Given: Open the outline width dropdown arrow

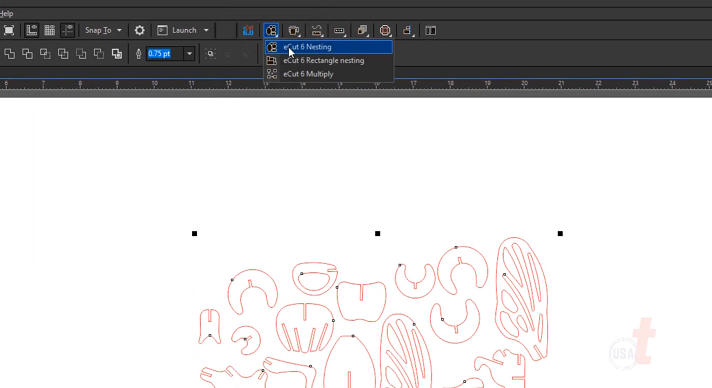Looking at the screenshot, I should pyautogui.click(x=189, y=54).
